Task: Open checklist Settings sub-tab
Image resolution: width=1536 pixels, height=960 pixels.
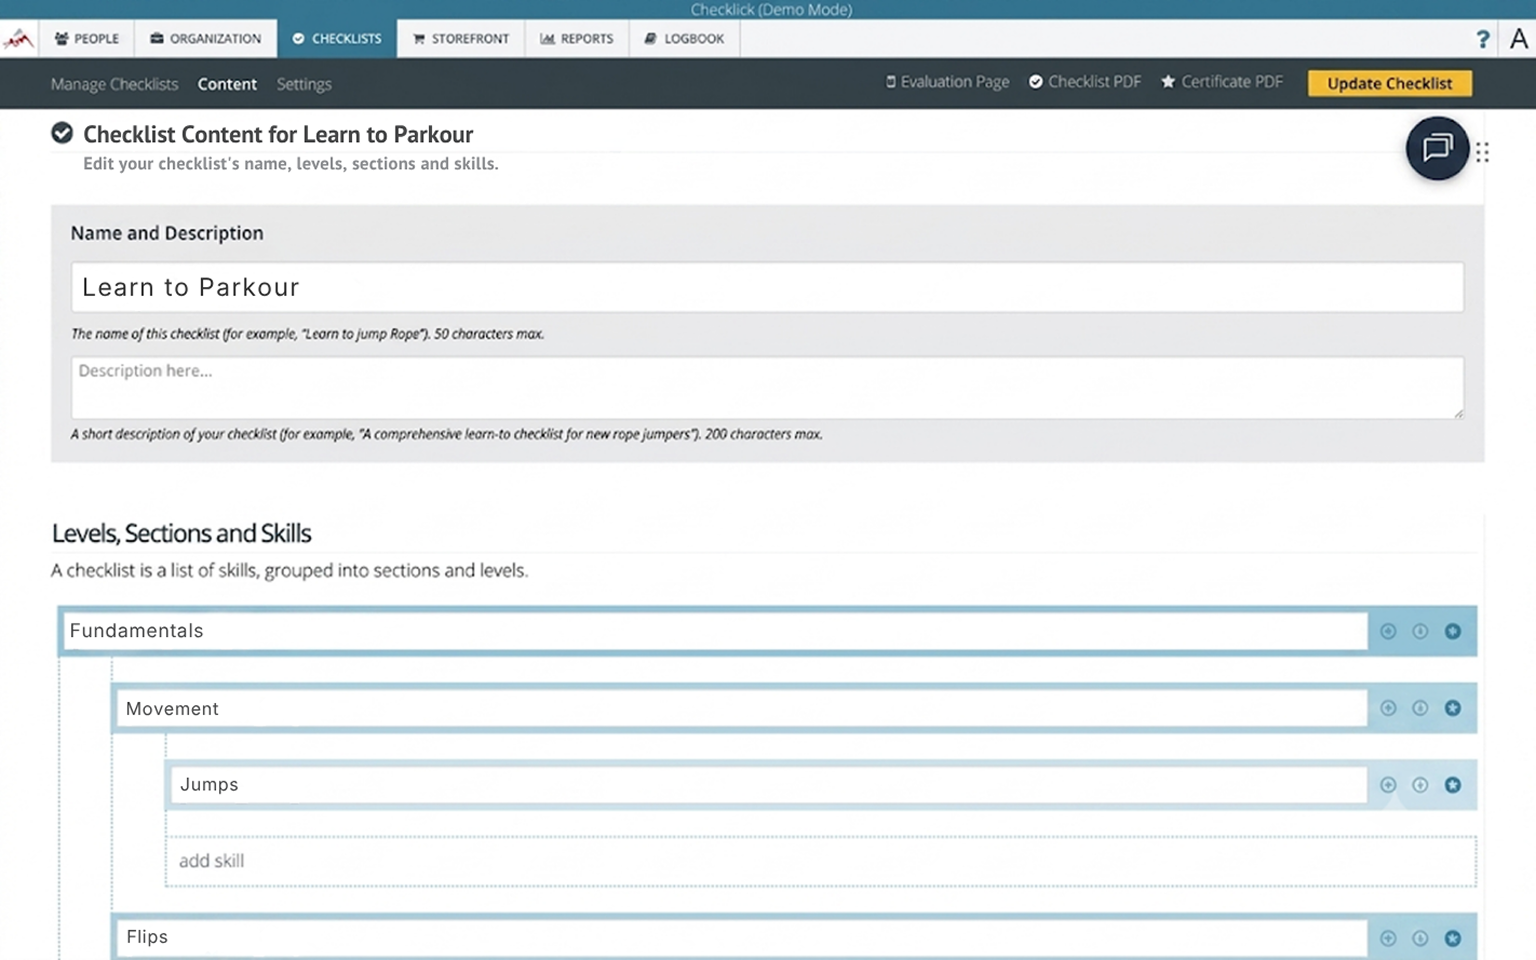Action: click(304, 84)
